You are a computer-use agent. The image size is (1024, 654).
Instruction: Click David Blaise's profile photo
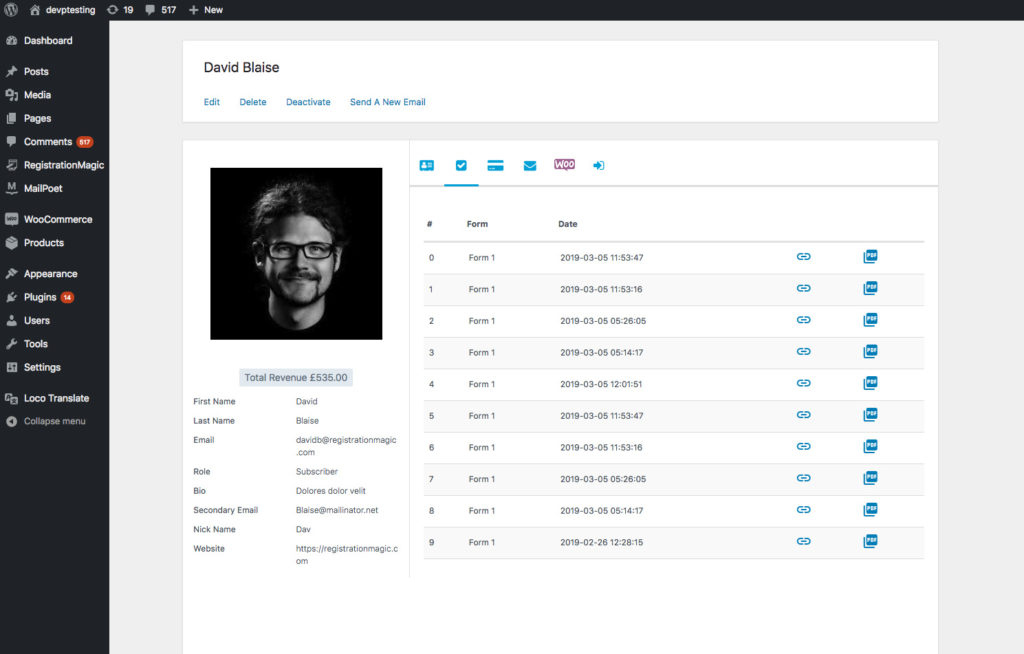[x=296, y=253]
